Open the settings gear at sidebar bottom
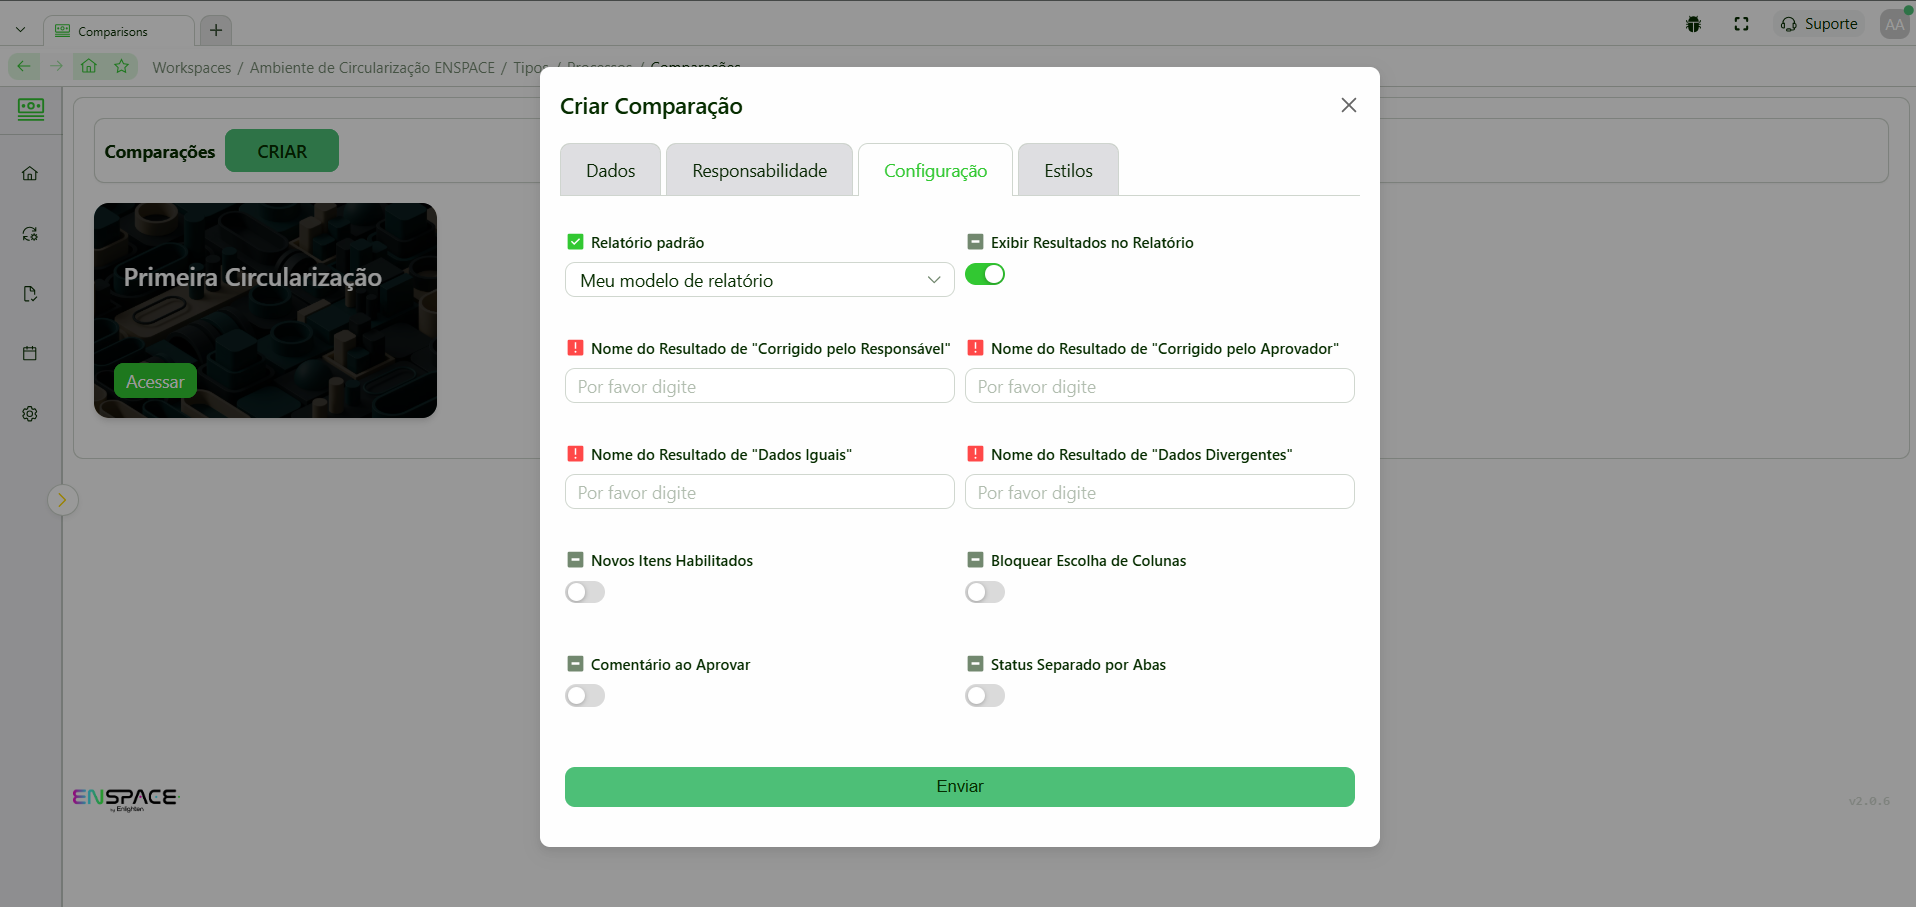 point(30,413)
